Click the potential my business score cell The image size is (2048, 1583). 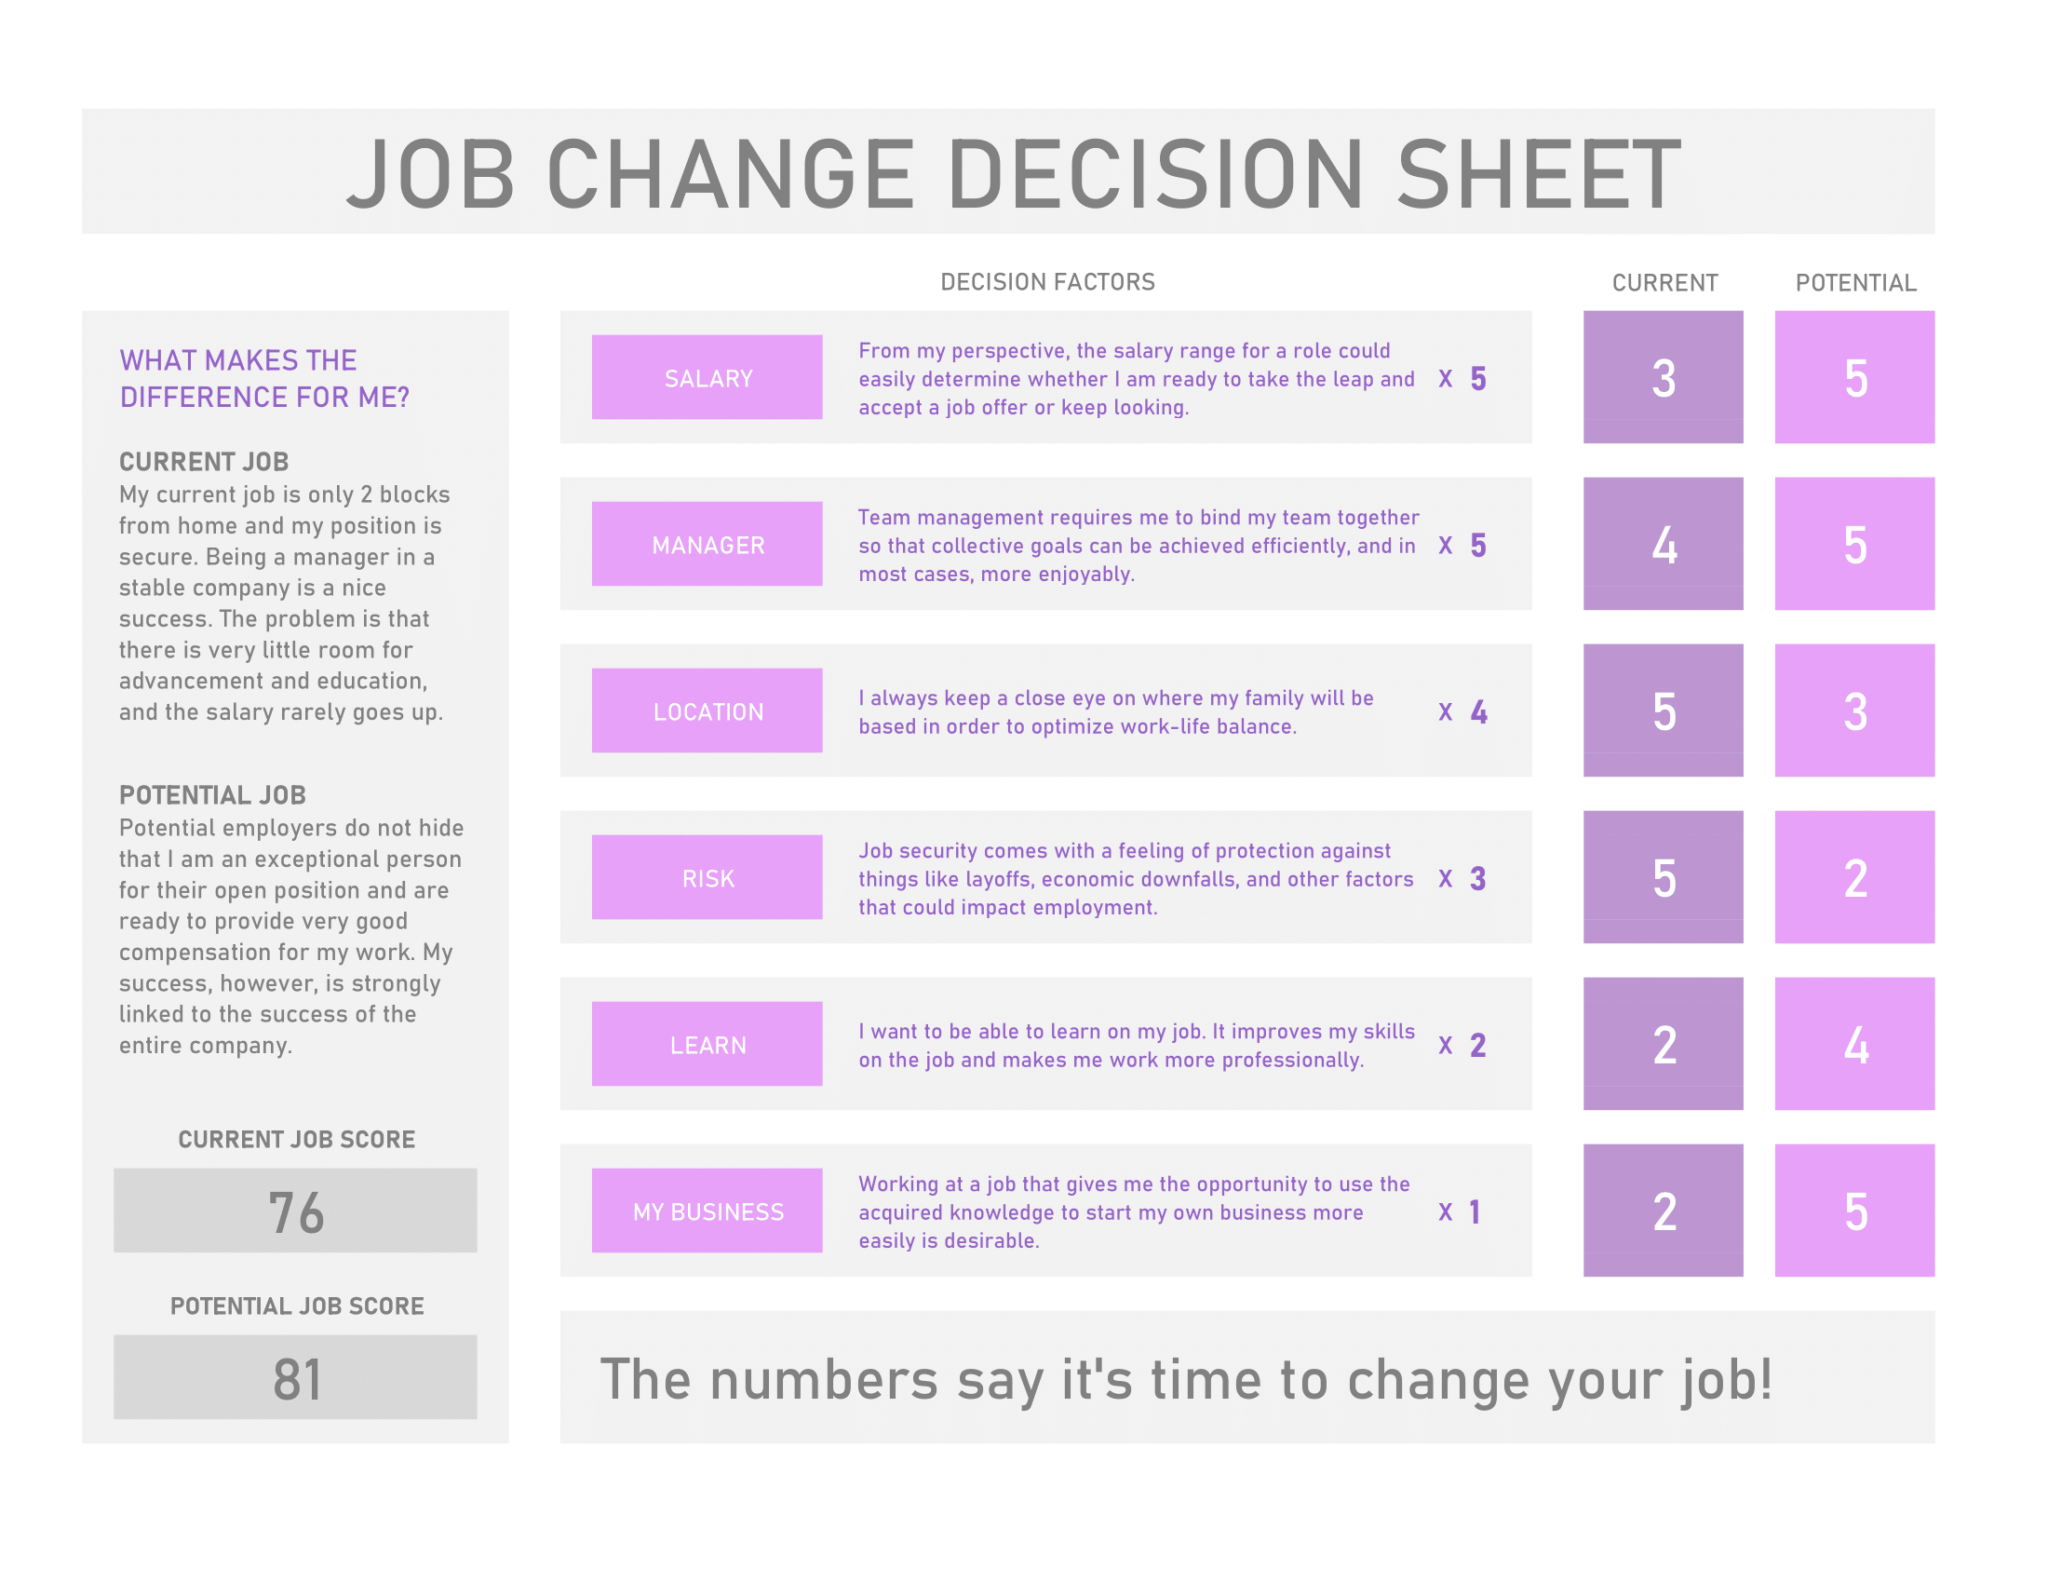1855,1210
